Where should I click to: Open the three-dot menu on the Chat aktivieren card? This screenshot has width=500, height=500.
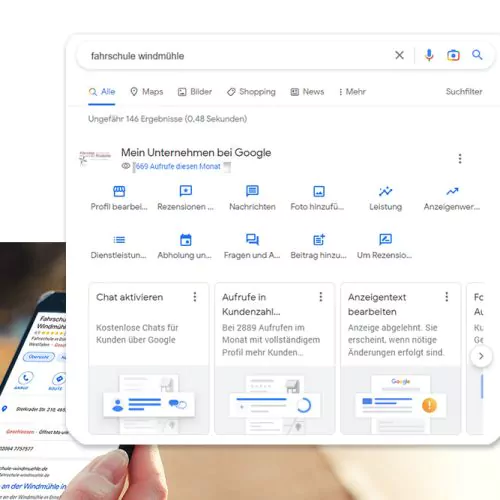[x=195, y=297]
